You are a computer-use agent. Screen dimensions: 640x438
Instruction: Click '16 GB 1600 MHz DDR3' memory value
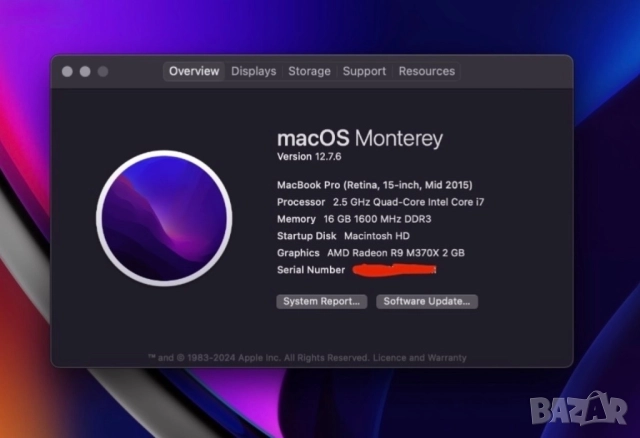(x=377, y=219)
